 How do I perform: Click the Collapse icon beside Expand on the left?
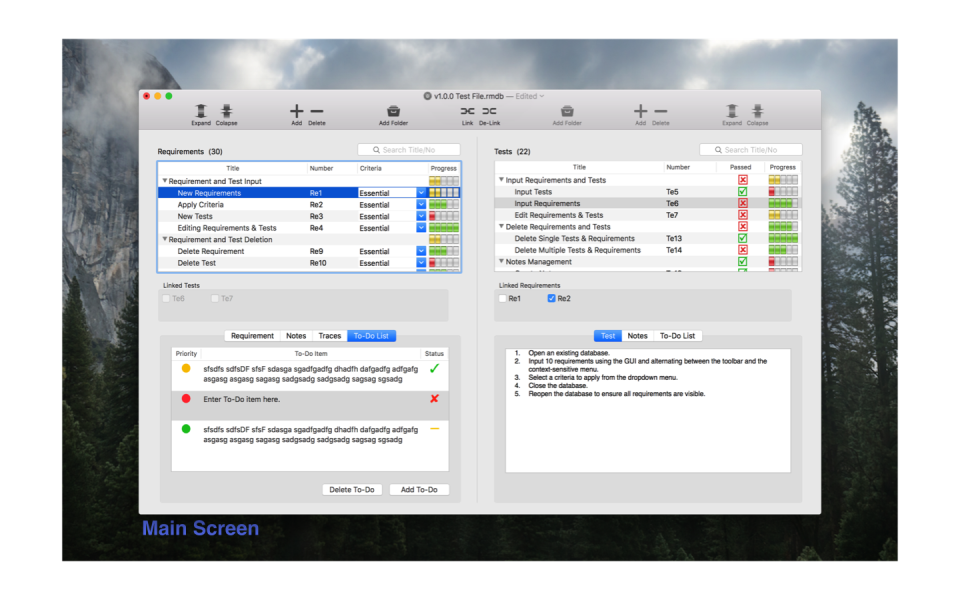point(226,112)
